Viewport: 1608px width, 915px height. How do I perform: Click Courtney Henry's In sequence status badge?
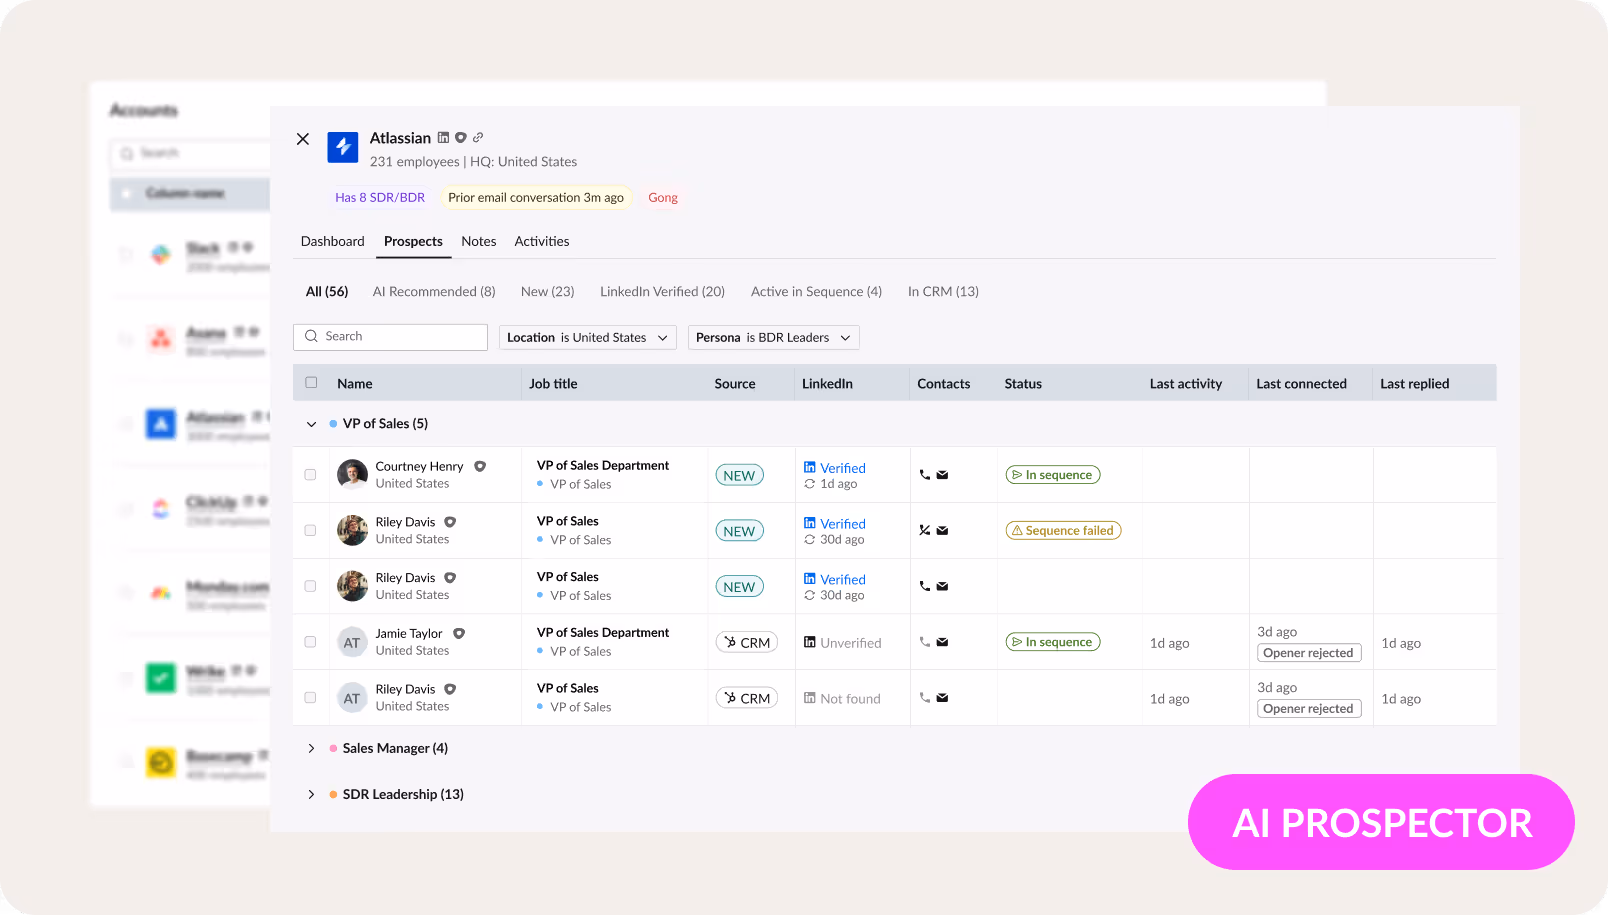(x=1053, y=475)
